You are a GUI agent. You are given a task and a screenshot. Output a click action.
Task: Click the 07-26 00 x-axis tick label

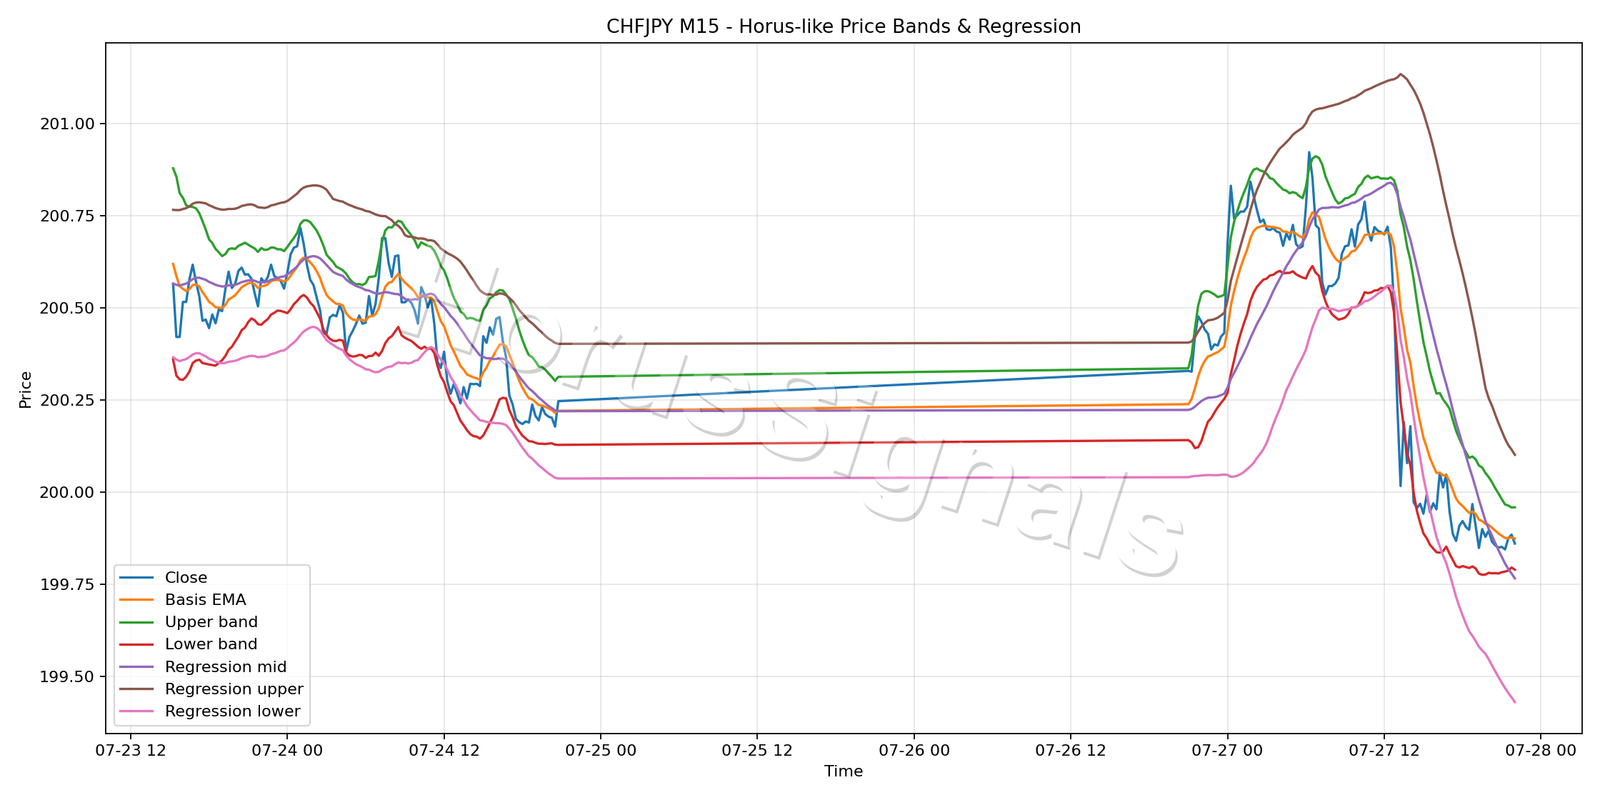coord(914,750)
